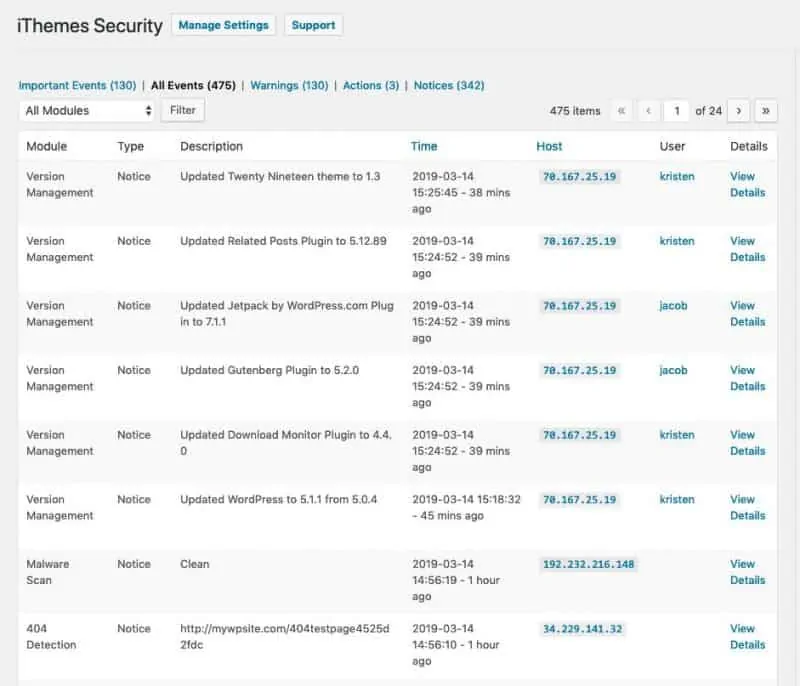Click the 'Malware Scan' module cell
The height and width of the screenshot is (686, 800).
click(47, 572)
